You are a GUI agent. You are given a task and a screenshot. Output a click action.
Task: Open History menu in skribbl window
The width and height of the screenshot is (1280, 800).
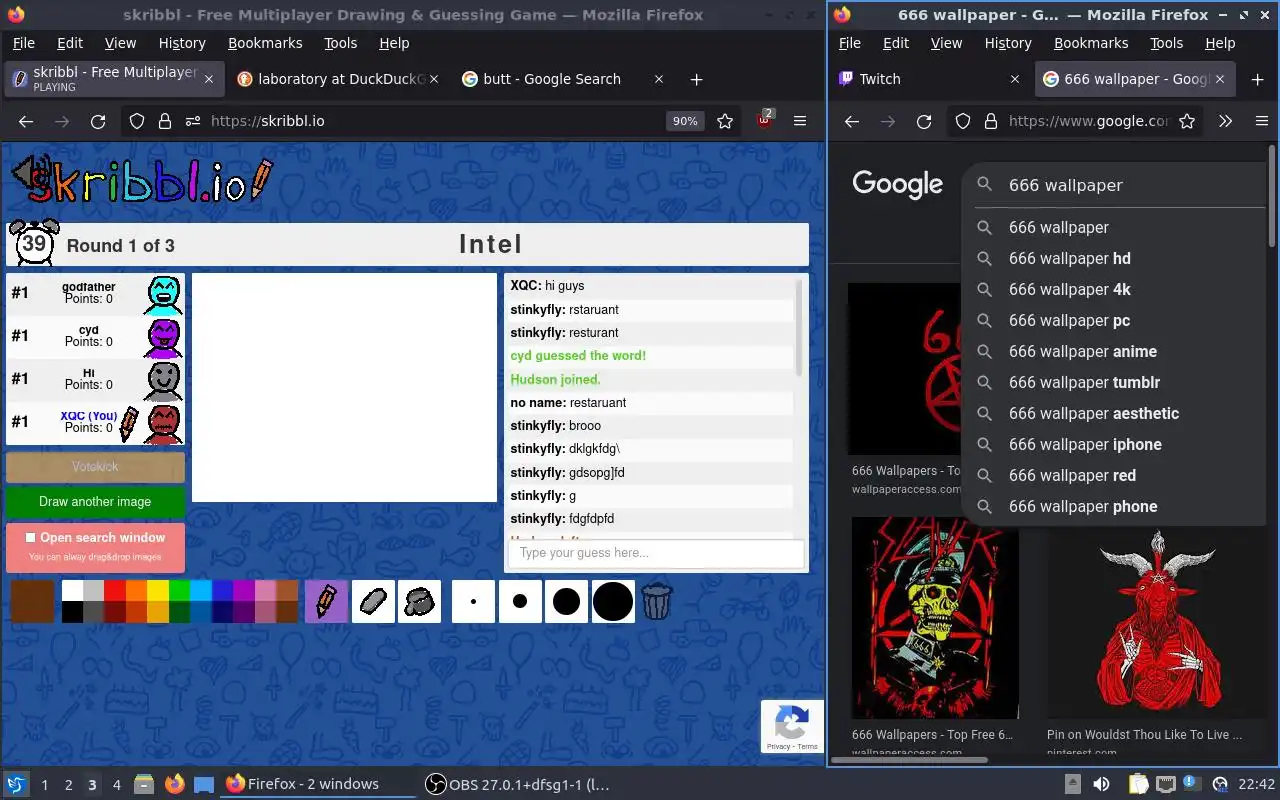tap(182, 43)
